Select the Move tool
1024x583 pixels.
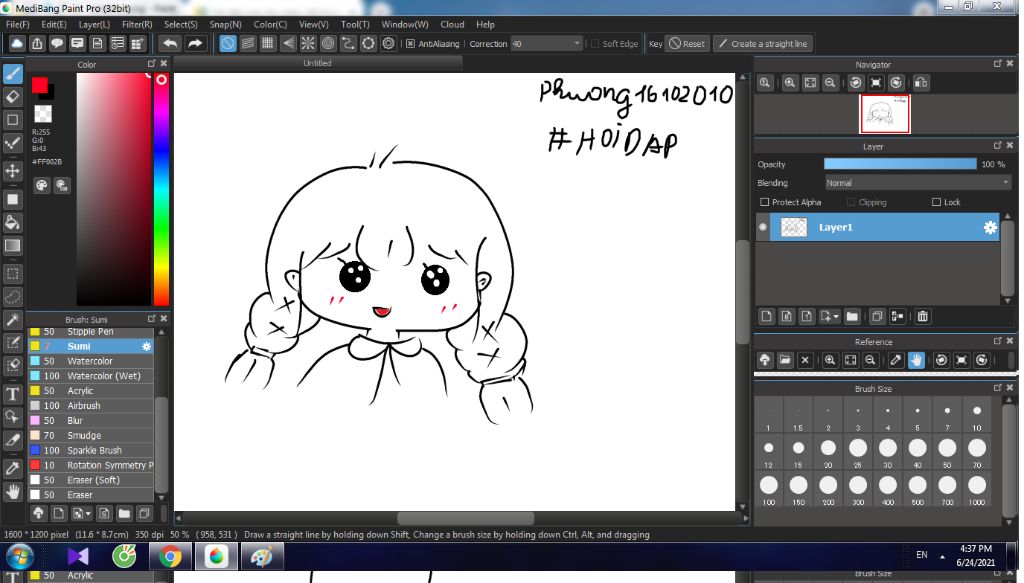(12, 171)
